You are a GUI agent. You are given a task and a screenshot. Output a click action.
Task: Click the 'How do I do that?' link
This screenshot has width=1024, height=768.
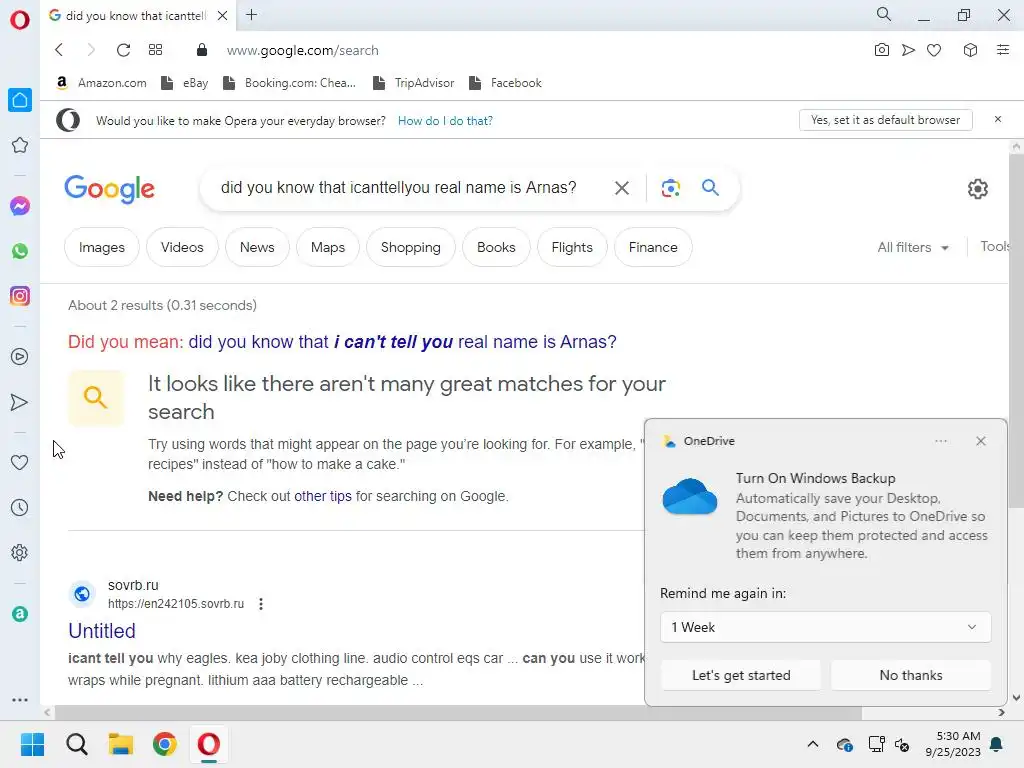click(x=445, y=121)
